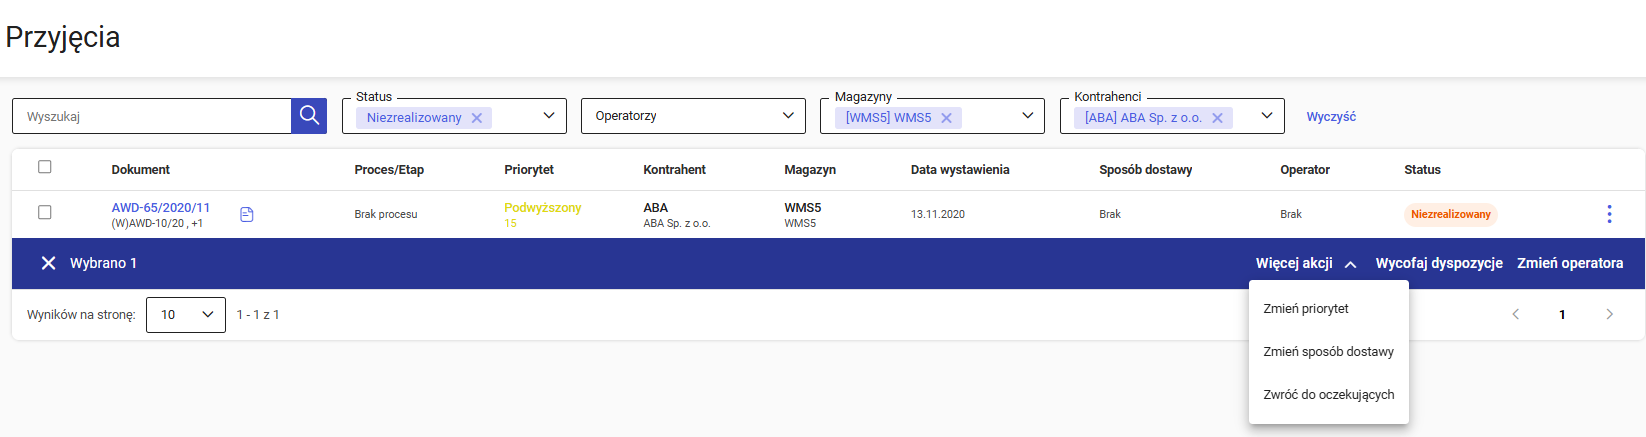Open the three-dot row actions menu

click(x=1609, y=214)
